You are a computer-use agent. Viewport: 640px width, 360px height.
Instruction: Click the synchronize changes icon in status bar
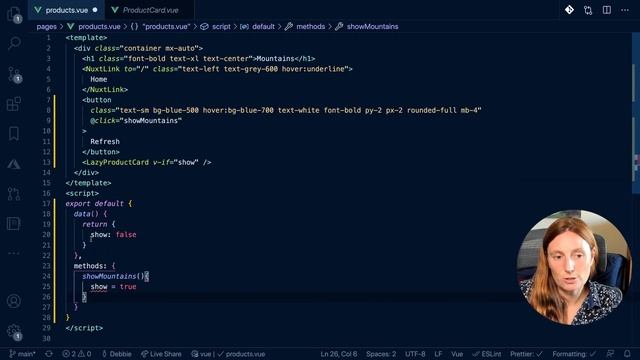(49, 354)
